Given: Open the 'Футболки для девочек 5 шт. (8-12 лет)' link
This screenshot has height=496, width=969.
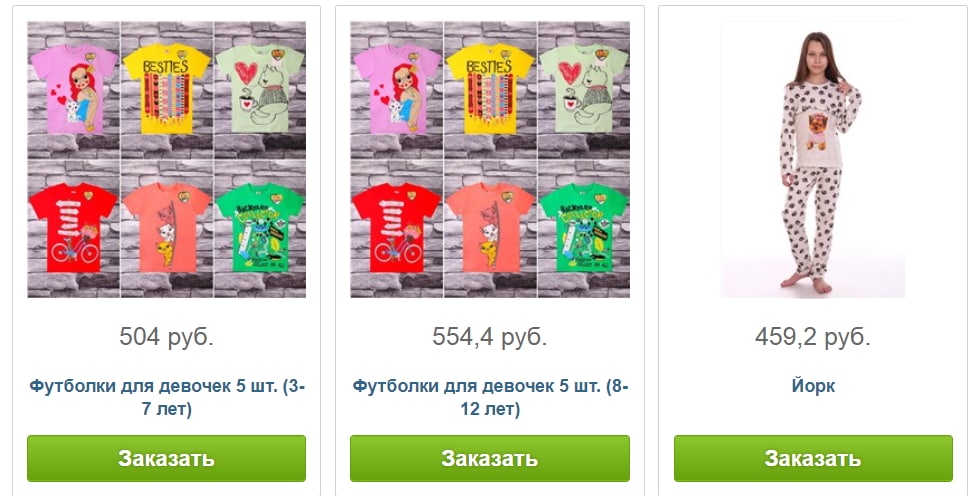Looking at the screenshot, I should click(489, 398).
